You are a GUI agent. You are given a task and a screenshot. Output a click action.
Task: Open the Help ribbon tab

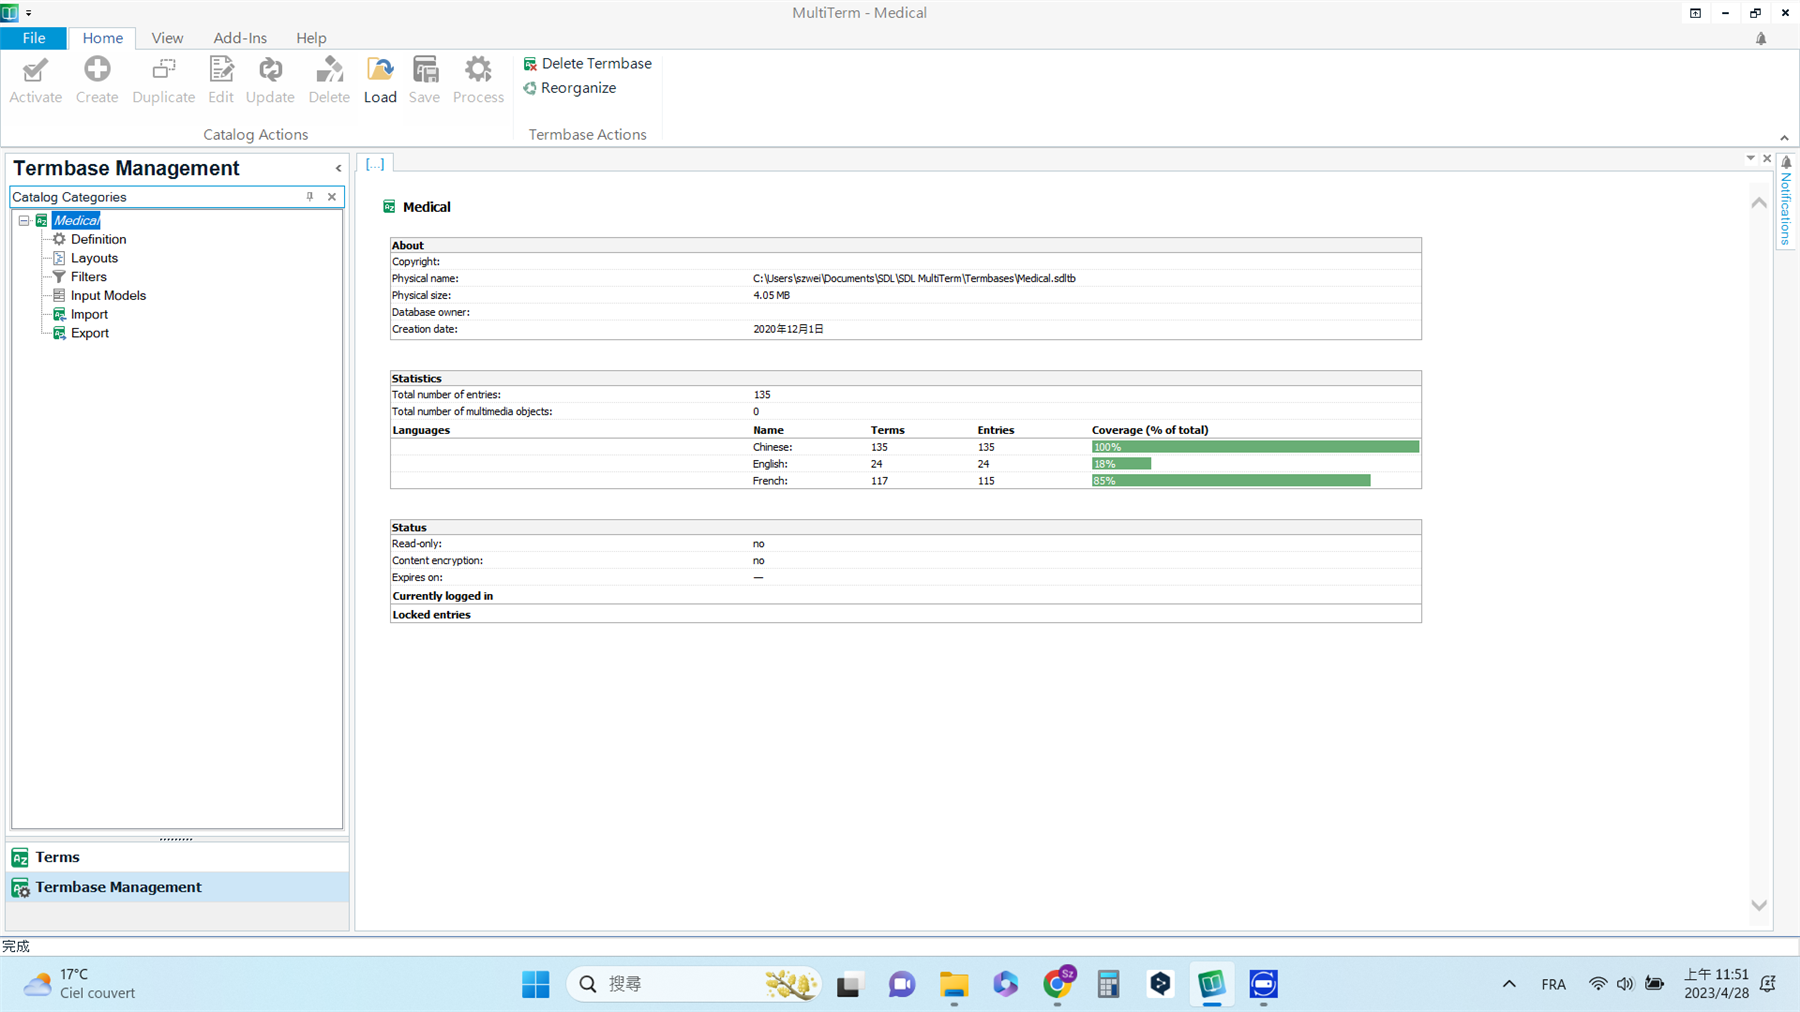311,38
